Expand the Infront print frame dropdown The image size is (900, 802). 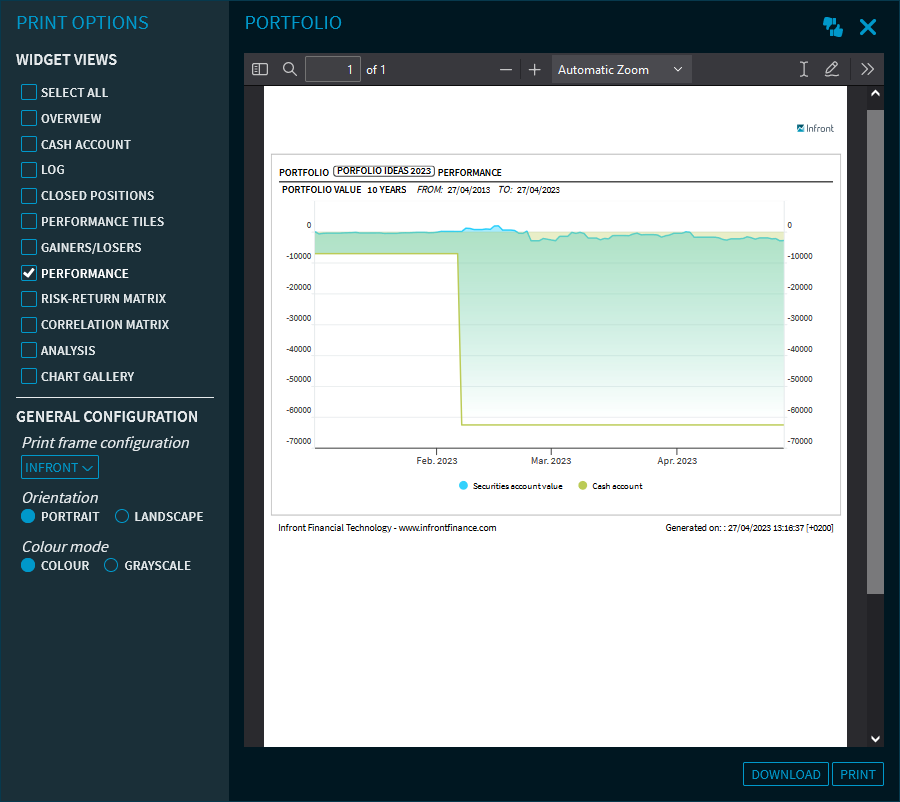(x=60, y=467)
